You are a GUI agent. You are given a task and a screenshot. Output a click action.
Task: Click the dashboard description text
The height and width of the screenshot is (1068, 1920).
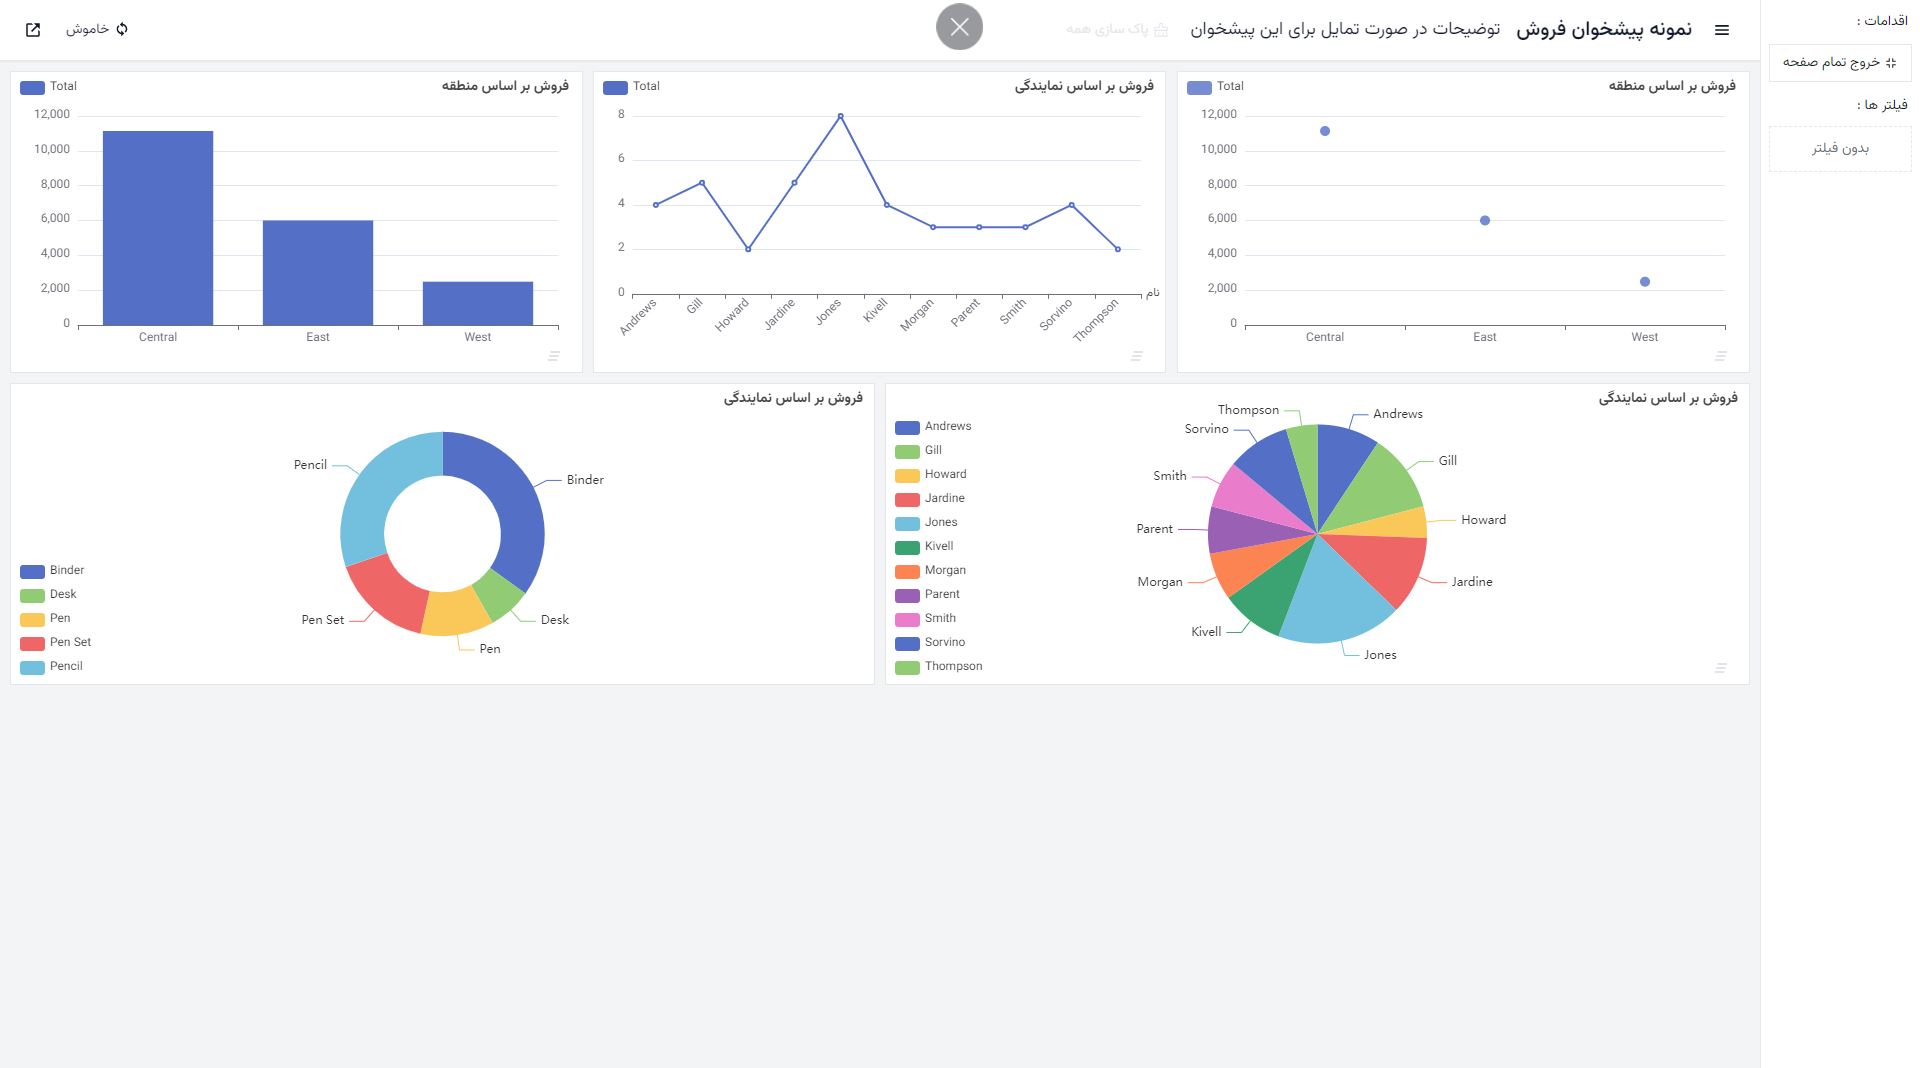1345,29
